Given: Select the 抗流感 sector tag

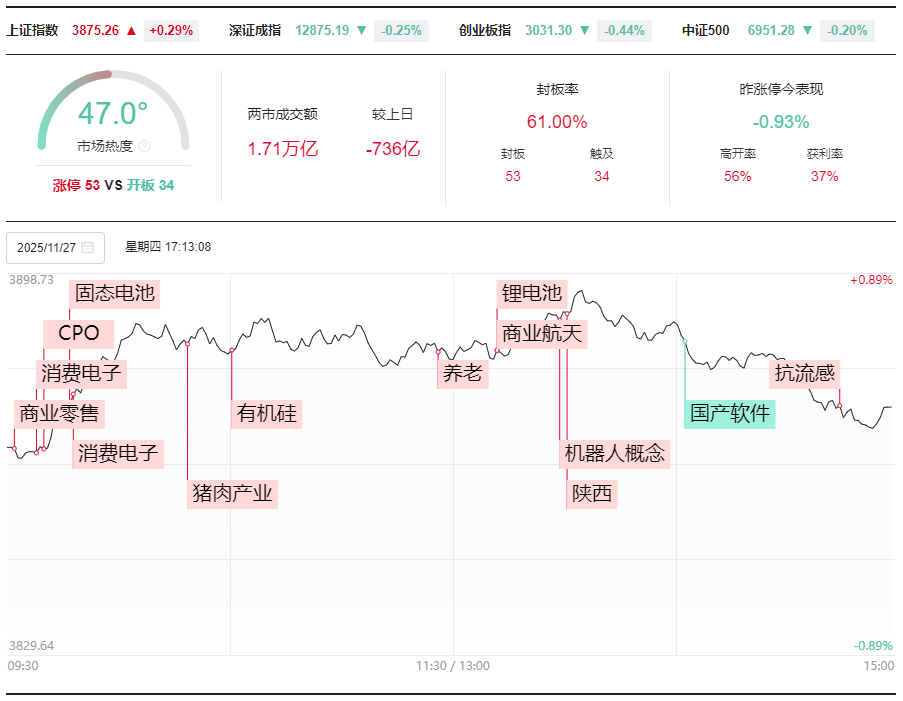Looking at the screenshot, I should tap(805, 373).
